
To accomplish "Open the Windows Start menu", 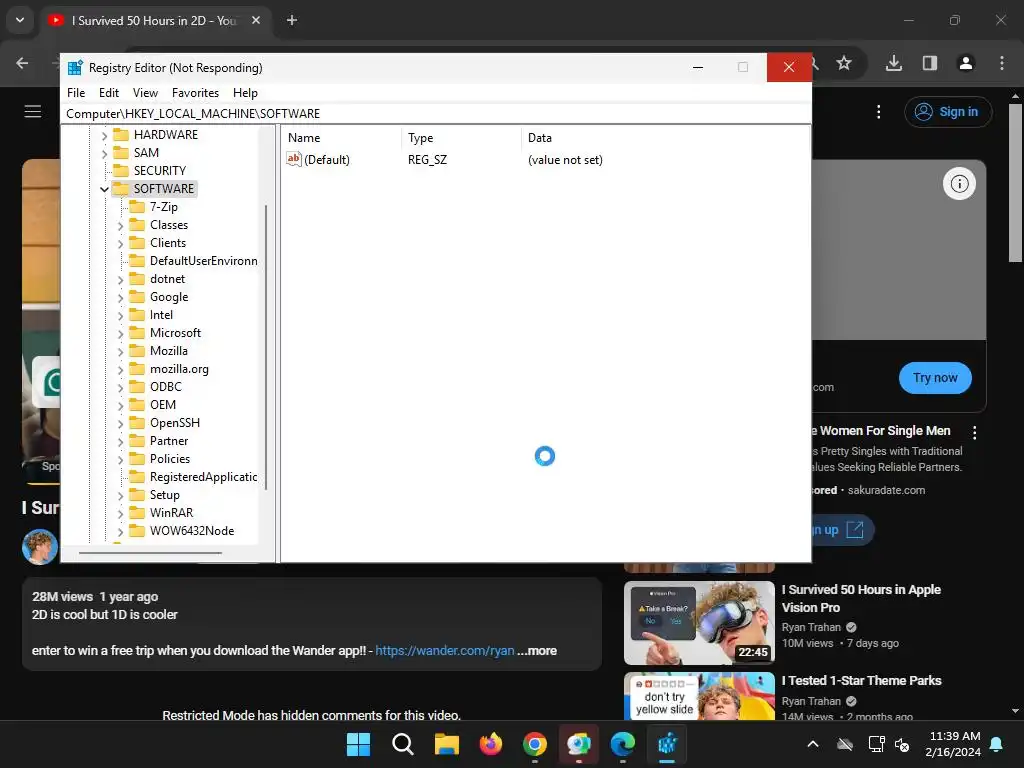I will [358, 744].
